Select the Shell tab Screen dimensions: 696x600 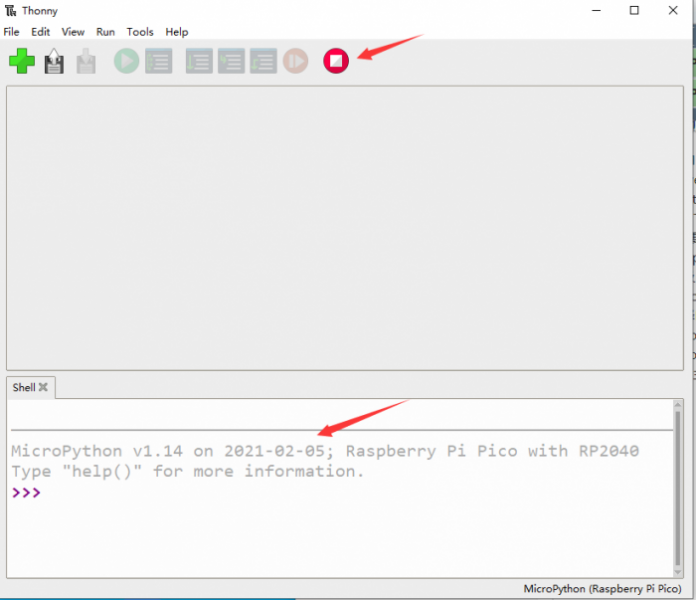tap(23, 387)
